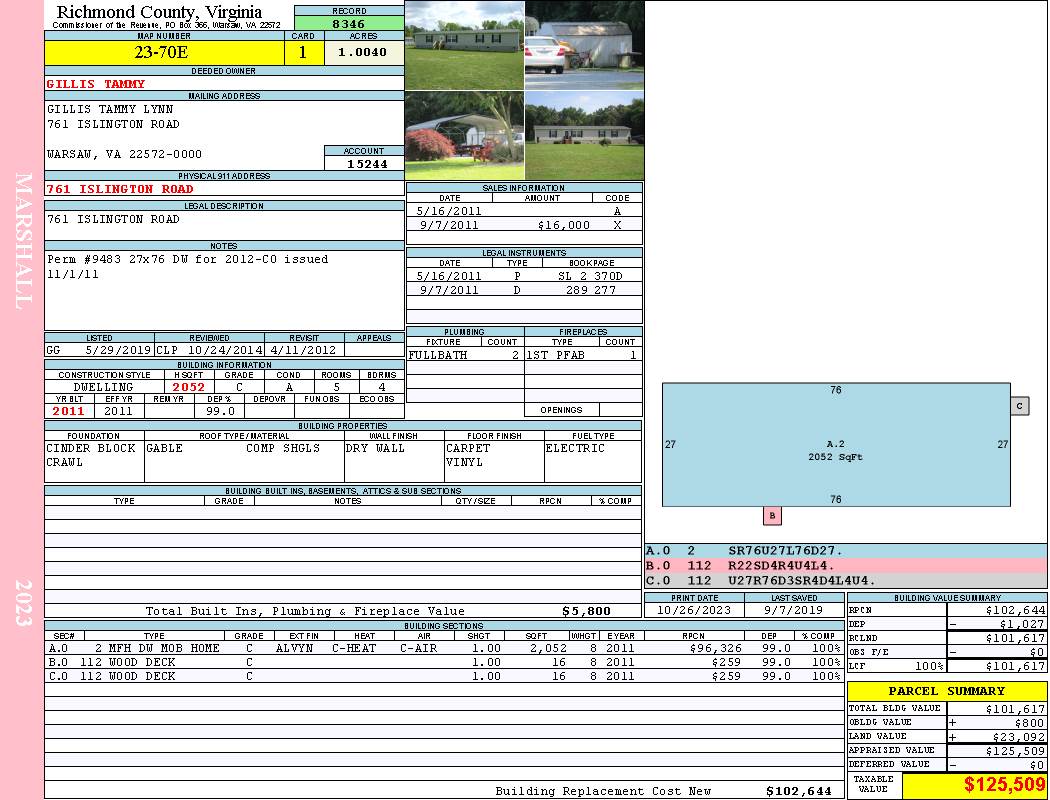Select the A.0 MFH DW MOB HOME row
The width and height of the screenshot is (1050, 800).
(x=442, y=648)
